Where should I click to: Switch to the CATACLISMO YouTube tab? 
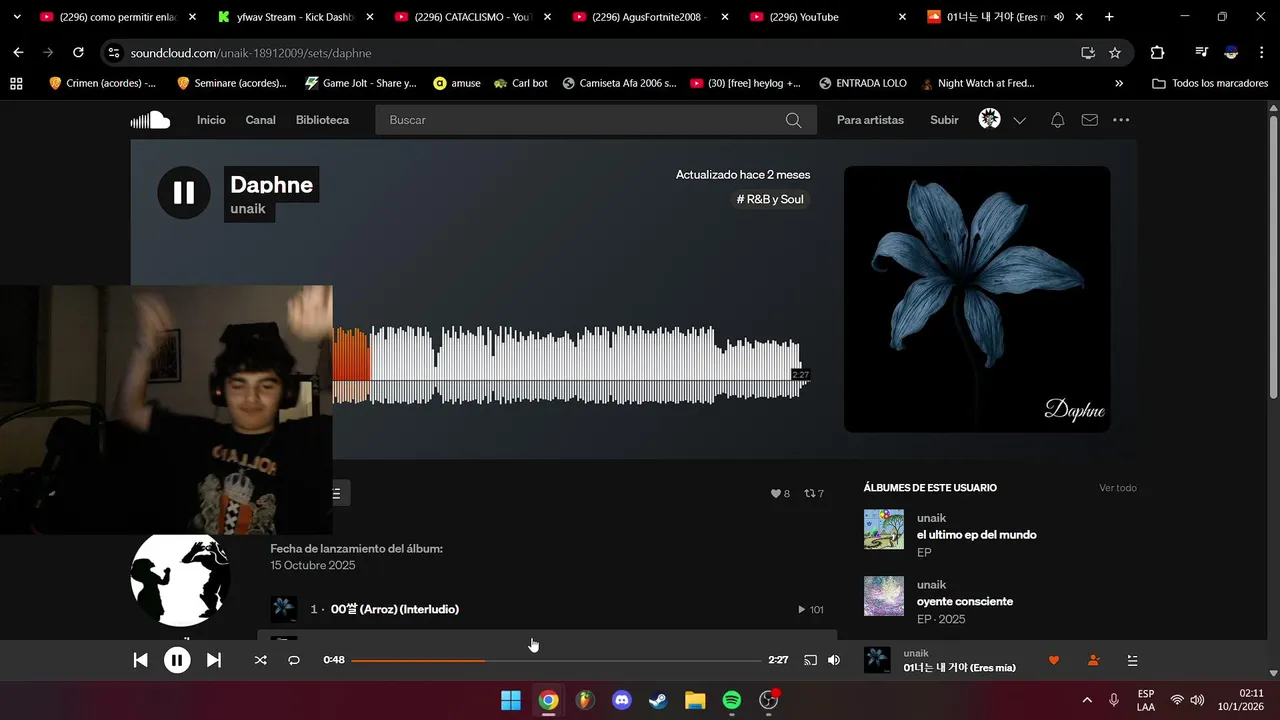tap(472, 17)
